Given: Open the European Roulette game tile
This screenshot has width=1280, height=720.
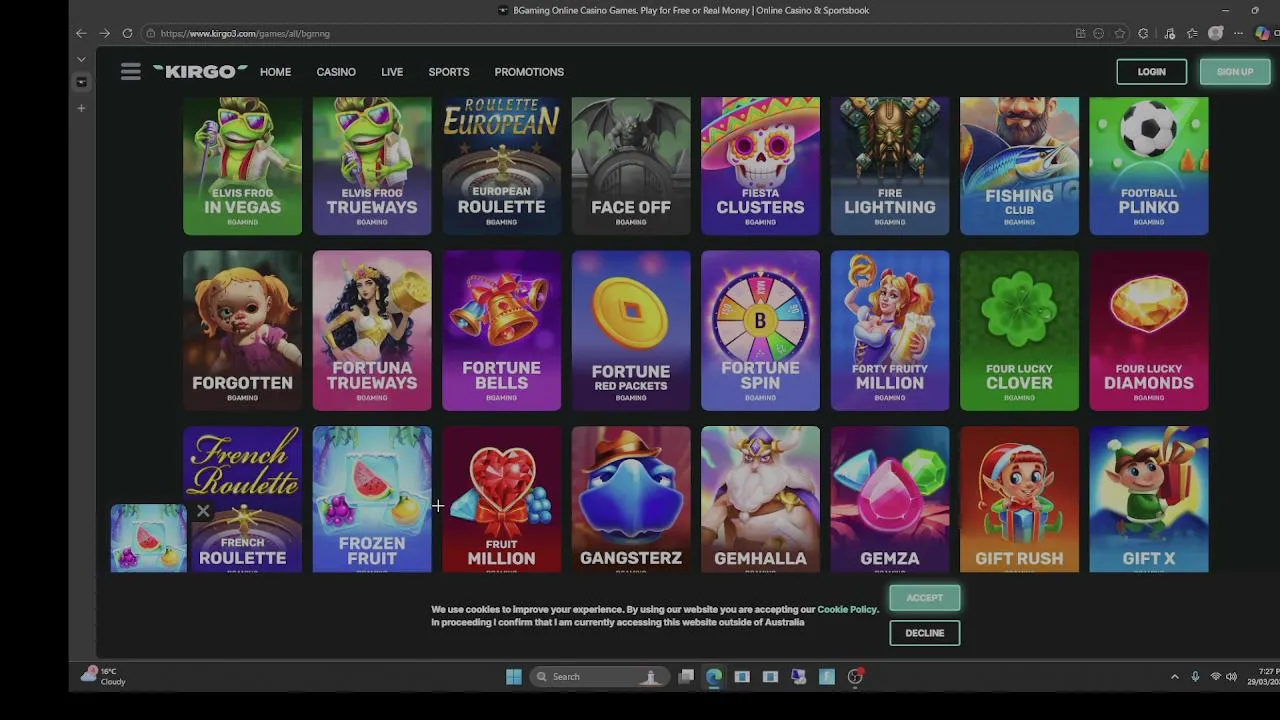Looking at the screenshot, I should coord(501,166).
